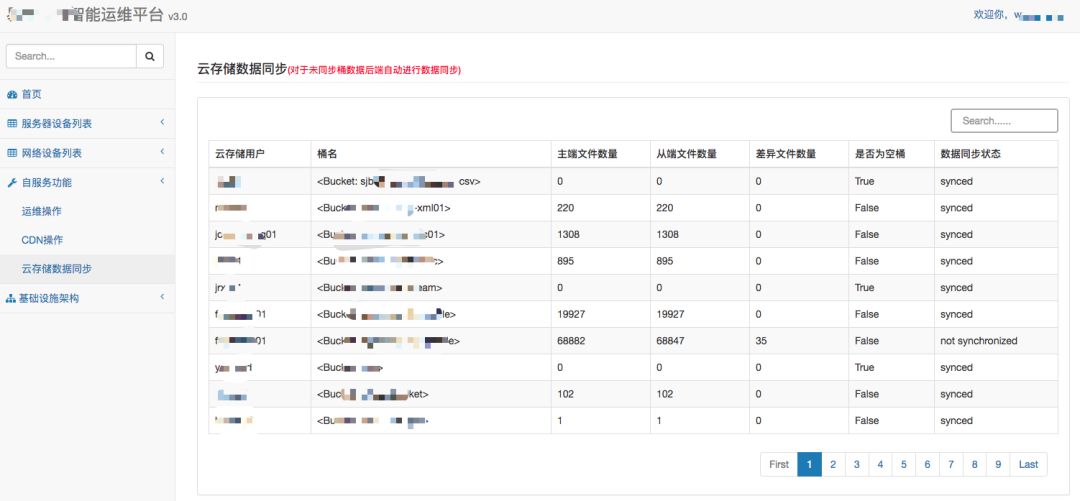This screenshot has width=1080, height=501.
Task: Click the bucket name ending in xml01>
Action: (x=384, y=208)
